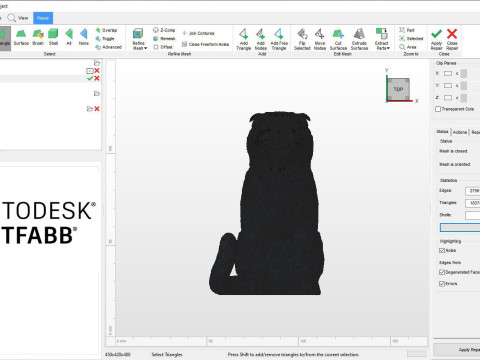Toggle the X clip plane checkbox

(448, 73)
